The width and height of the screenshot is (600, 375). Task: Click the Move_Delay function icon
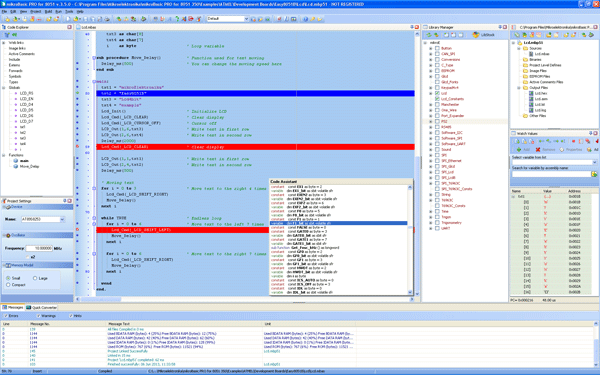click(16, 166)
